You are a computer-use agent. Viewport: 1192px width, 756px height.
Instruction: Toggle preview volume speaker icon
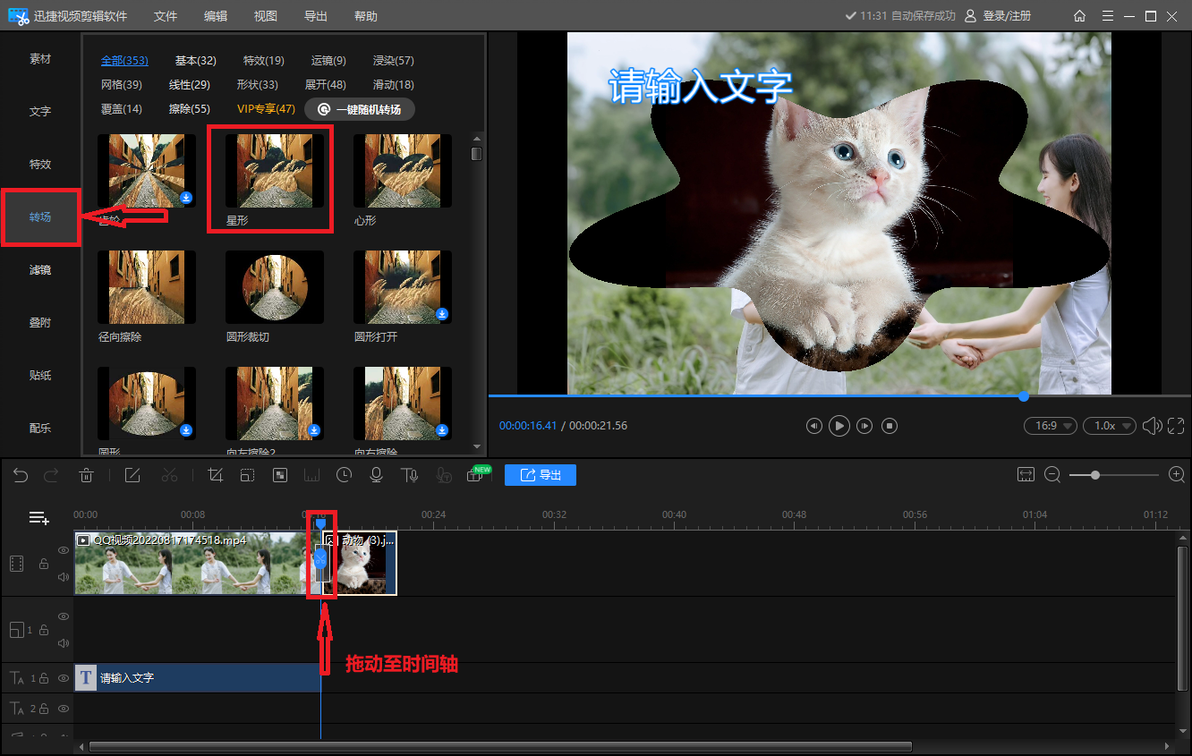[x=1152, y=426]
